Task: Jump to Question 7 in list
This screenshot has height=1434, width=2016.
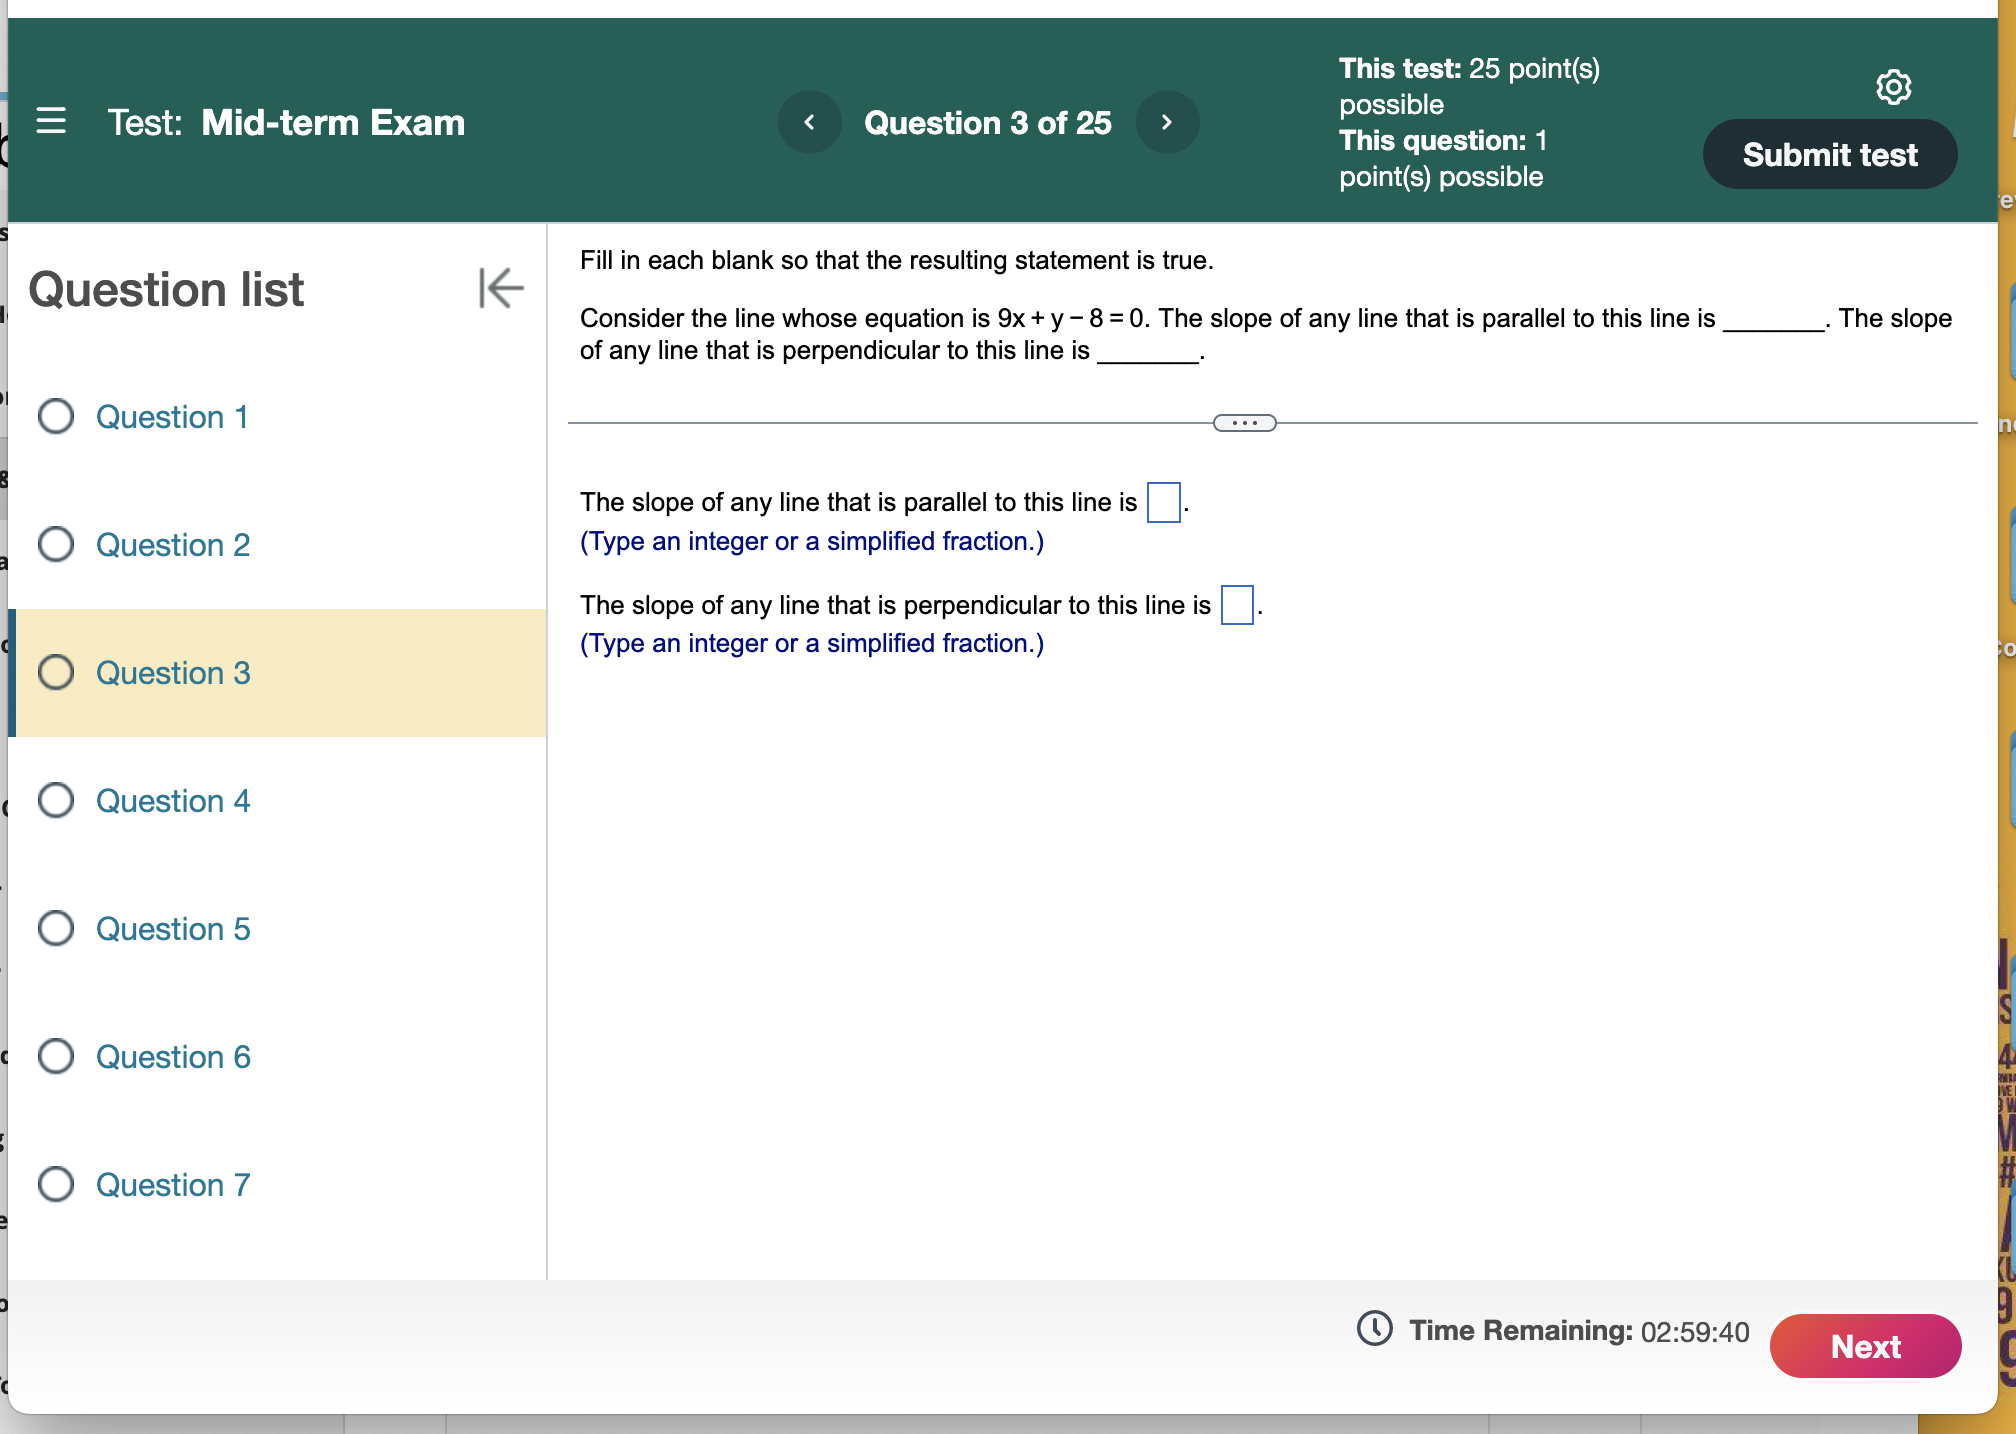Action: point(173,1184)
